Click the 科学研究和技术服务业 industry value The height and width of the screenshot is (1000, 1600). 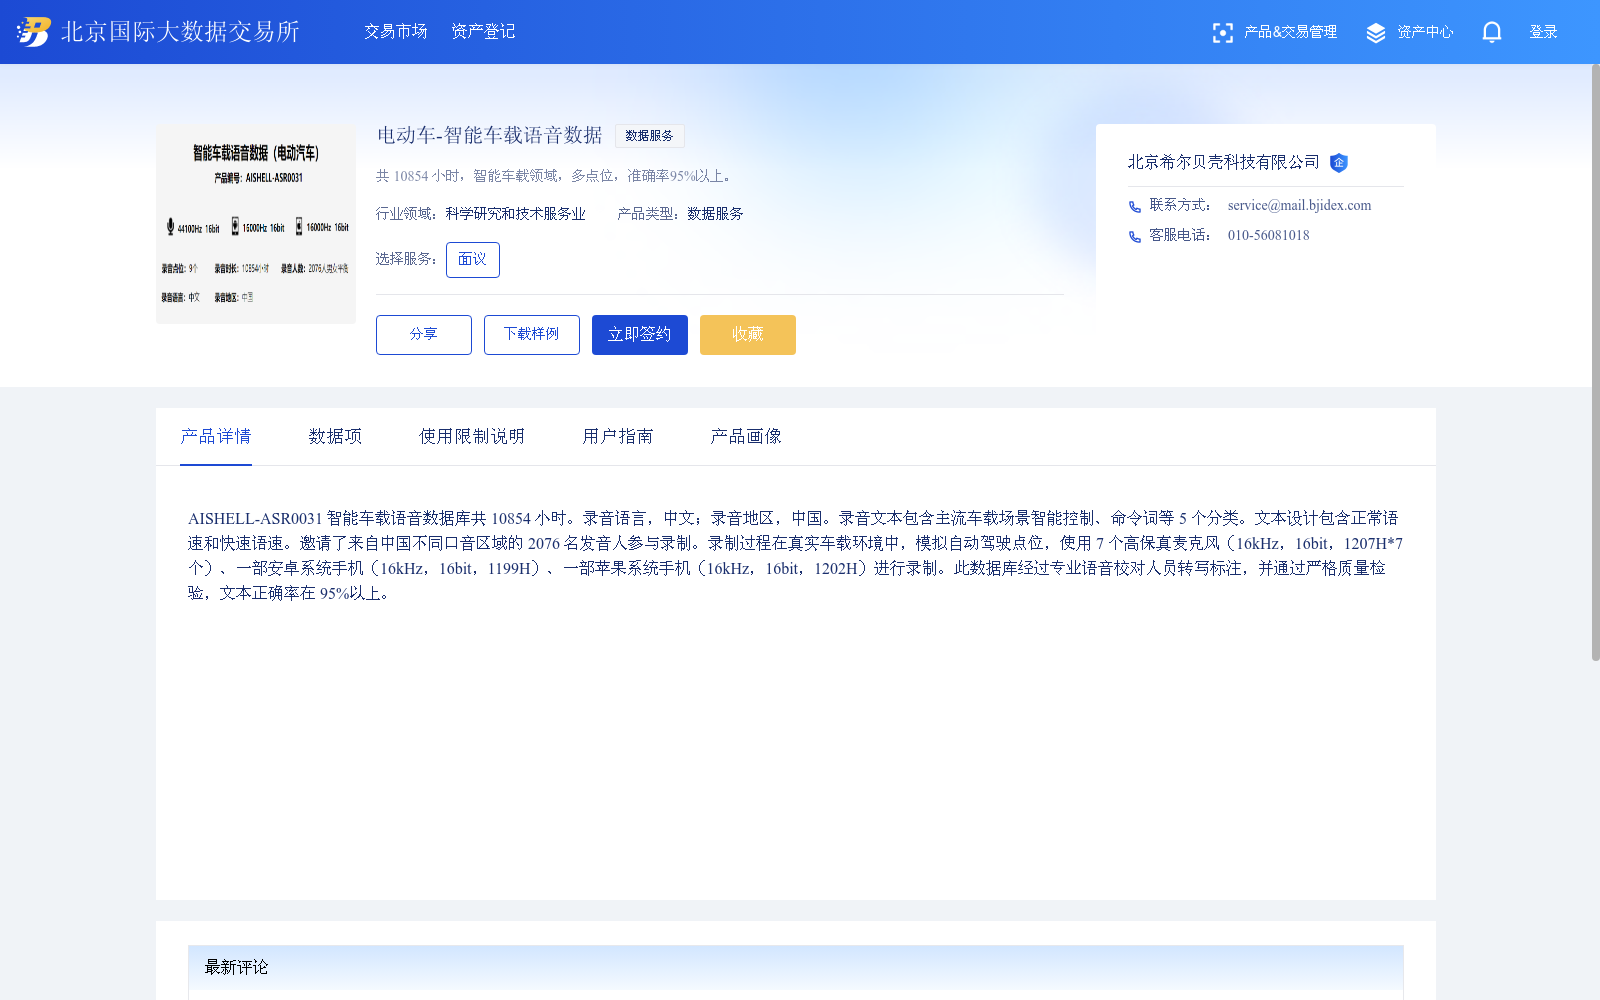pos(516,214)
